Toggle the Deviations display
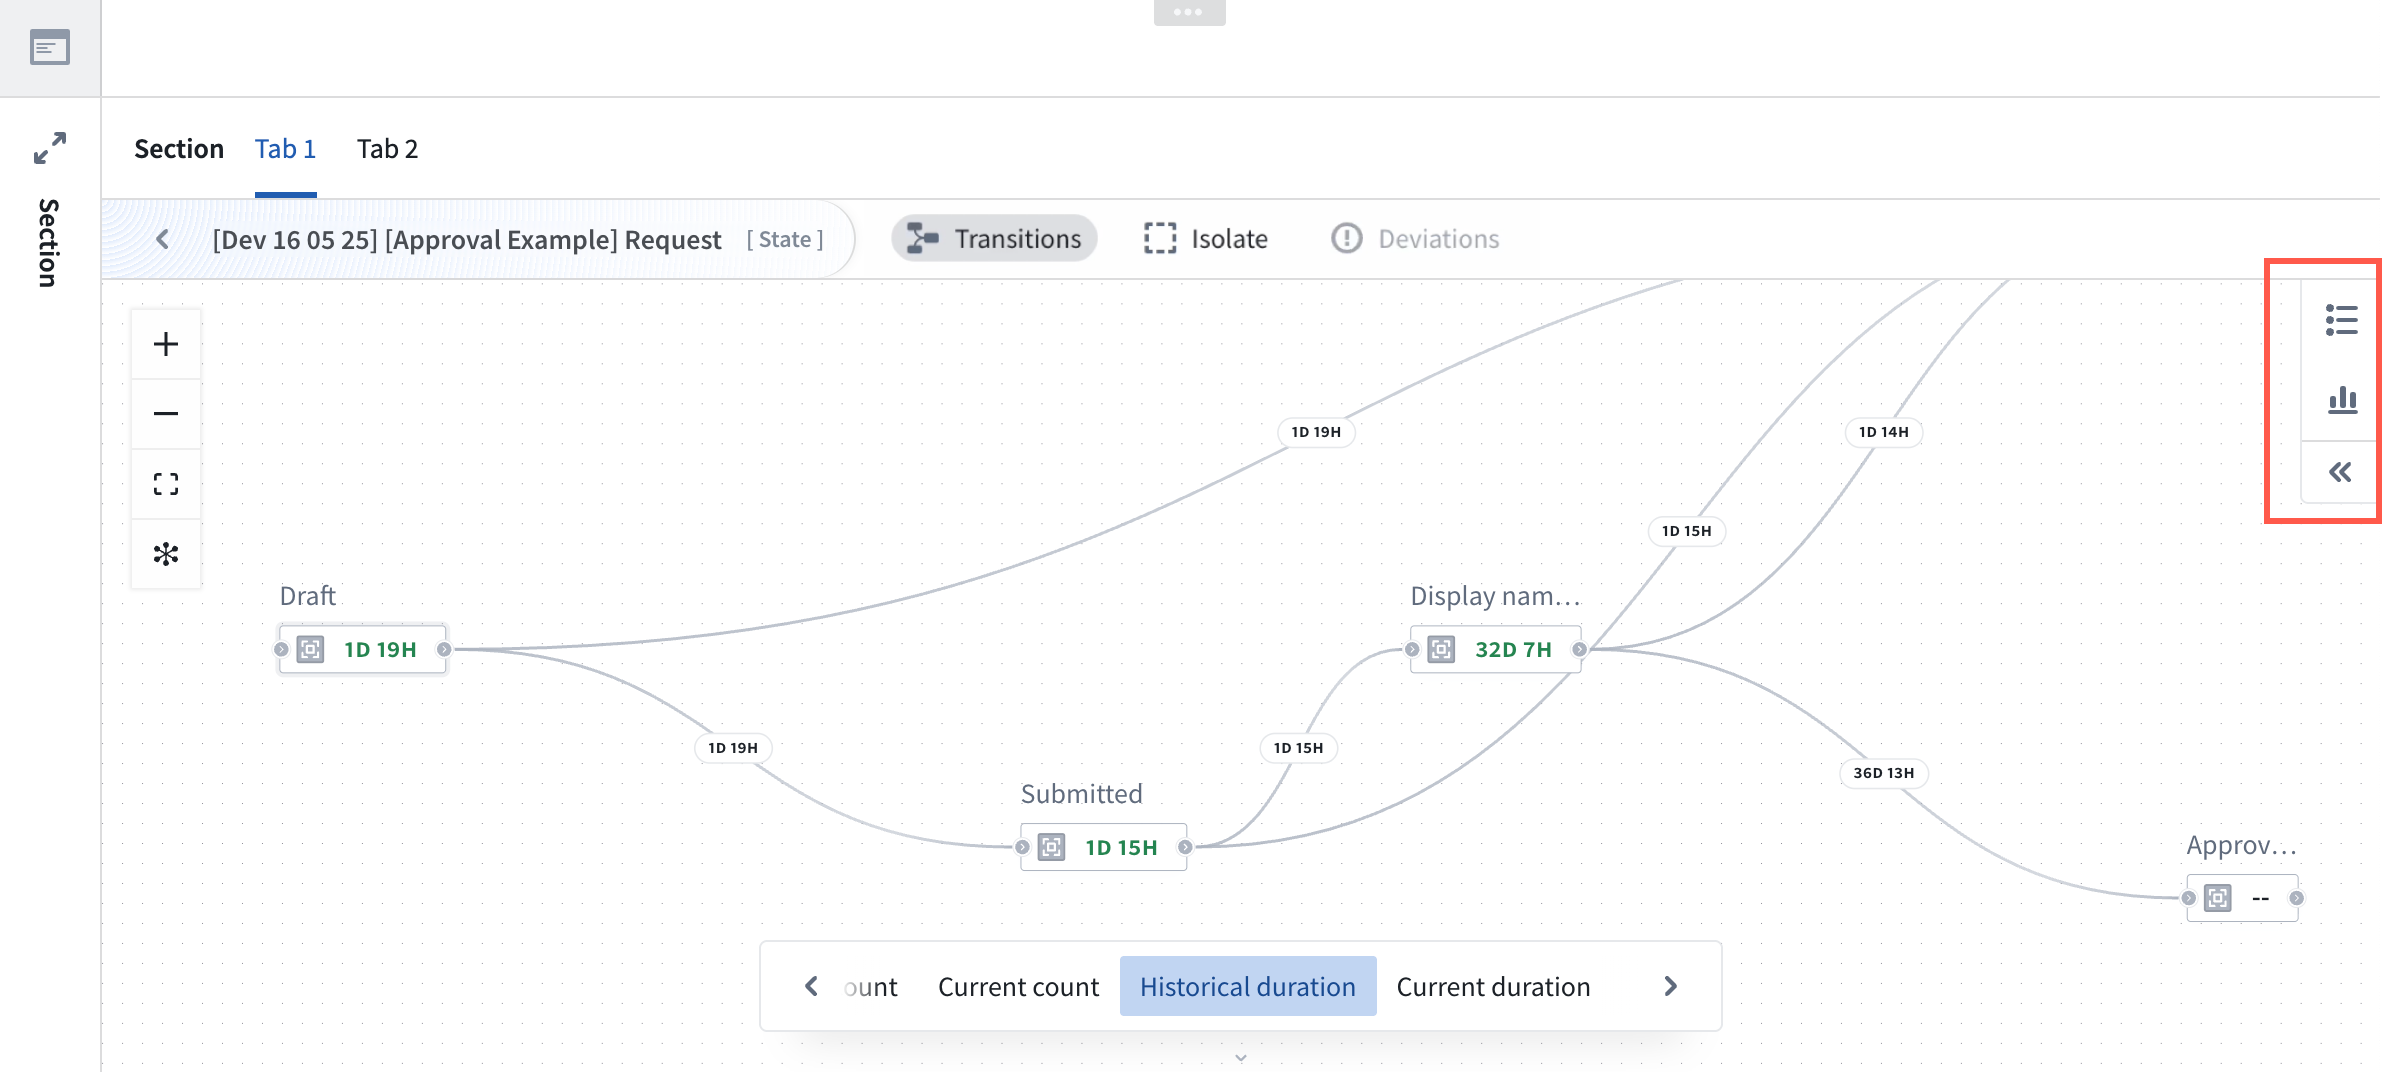Screen dimensions: 2382x1072 (x=1416, y=238)
